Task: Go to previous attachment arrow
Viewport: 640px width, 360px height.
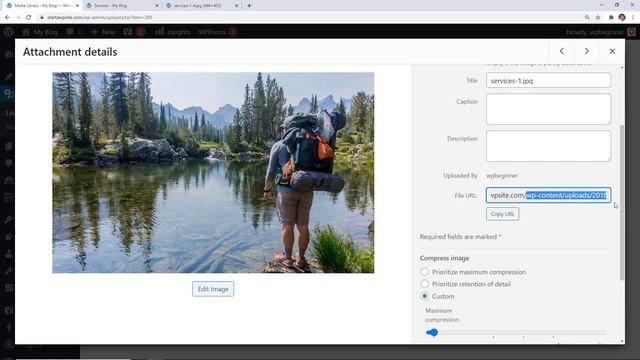Action: pyautogui.click(x=562, y=51)
